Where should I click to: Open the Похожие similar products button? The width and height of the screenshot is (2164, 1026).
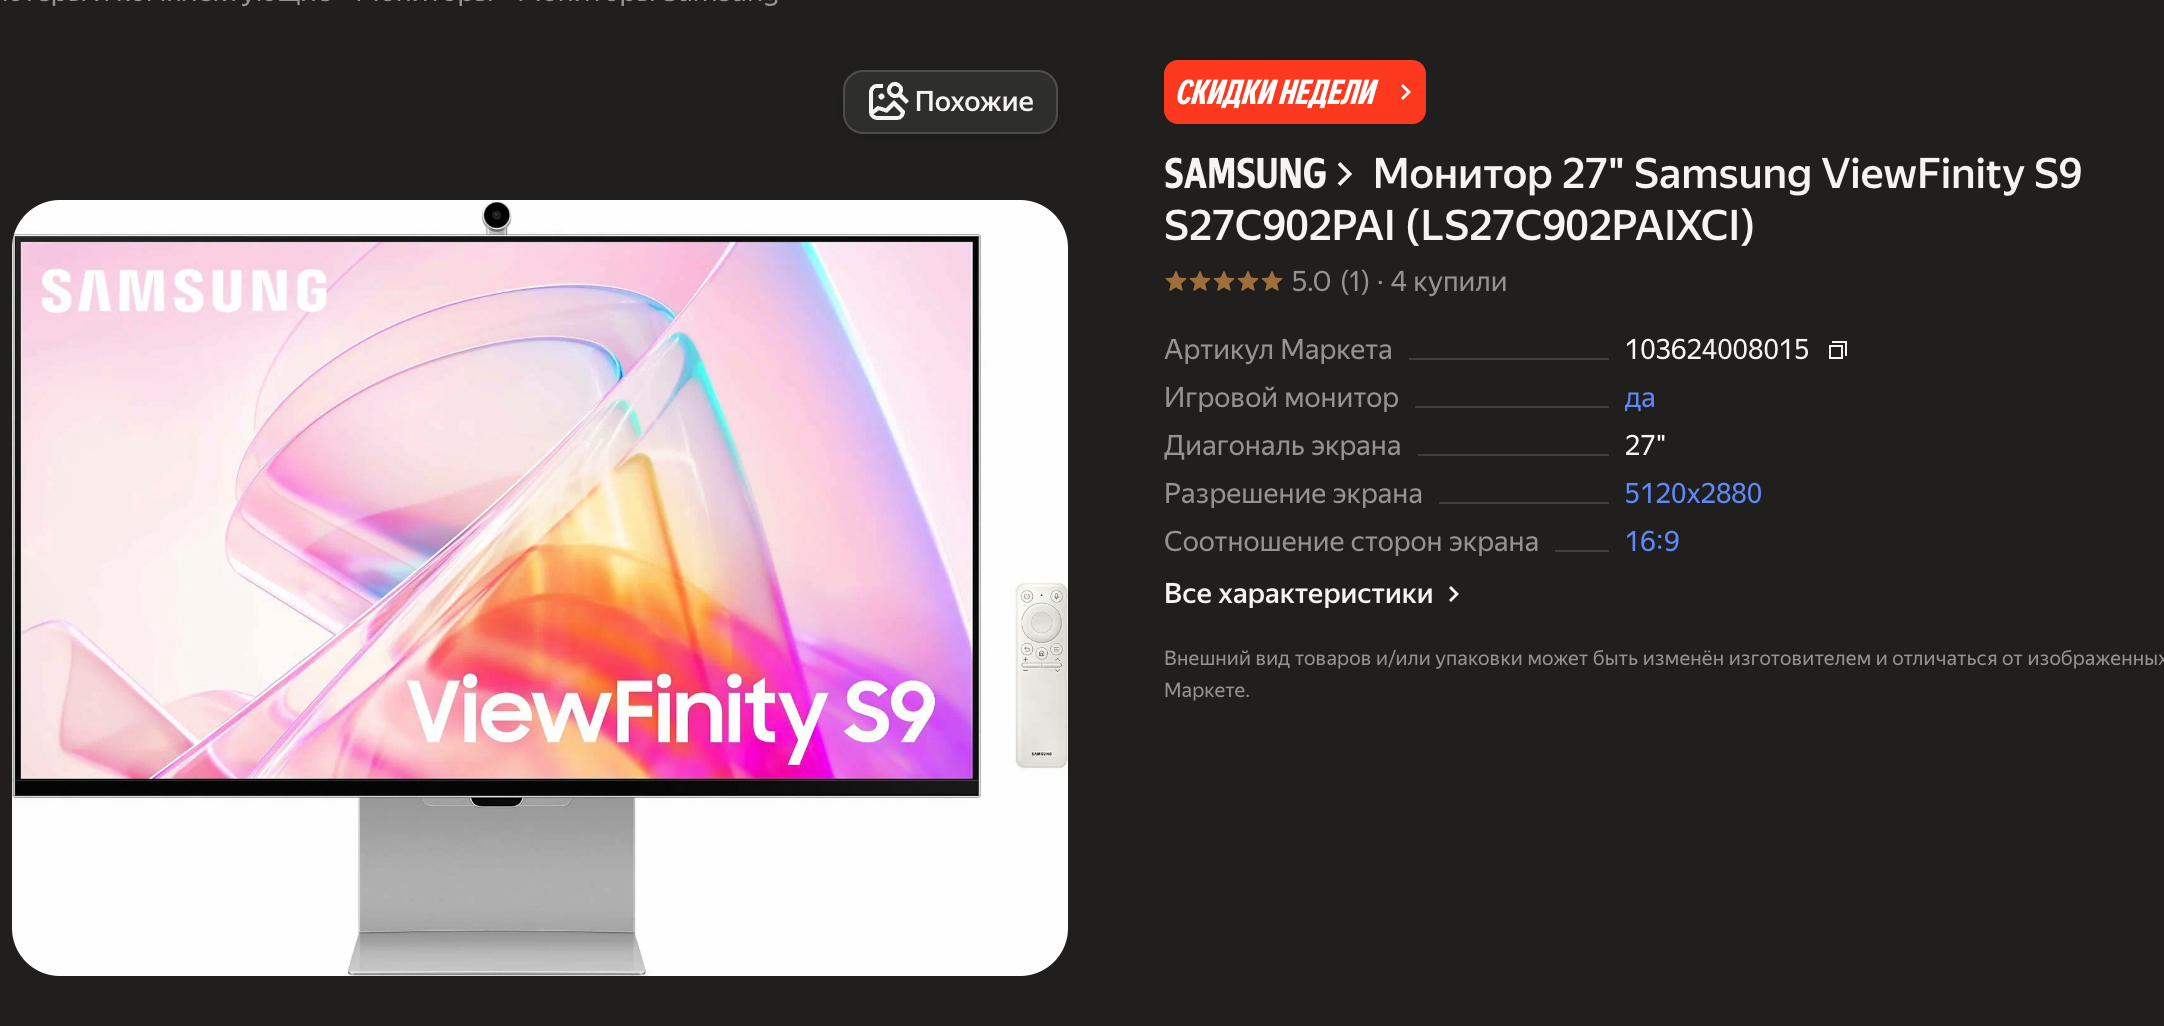[x=950, y=102]
